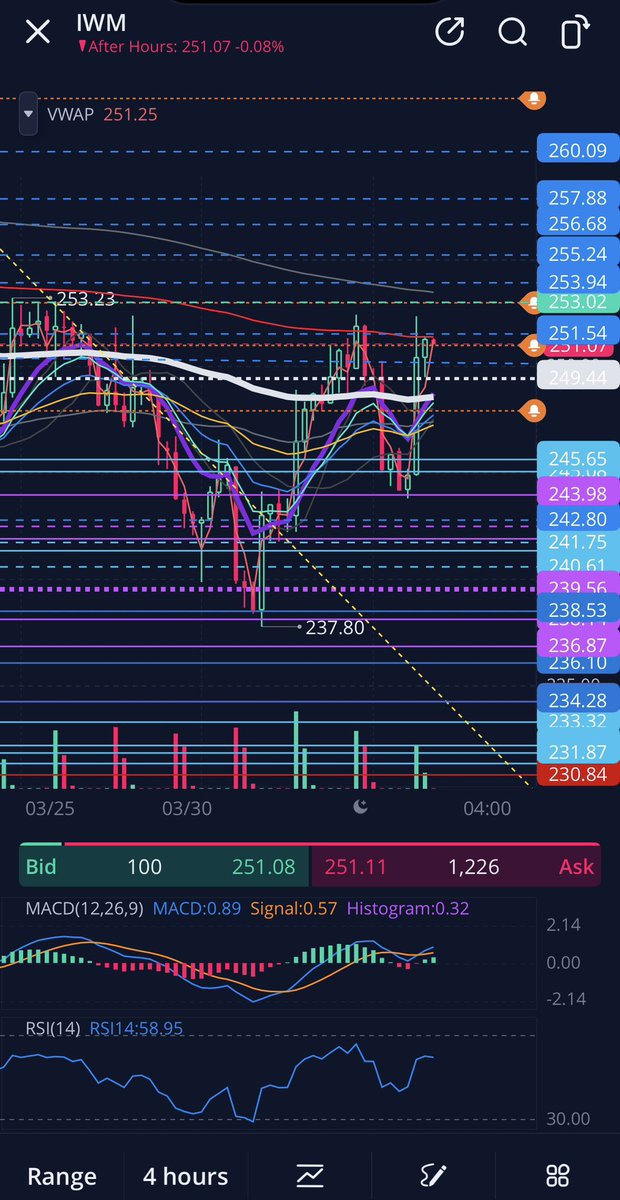The image size is (620, 1200).
Task: Select the 260.09 price level label
Action: tap(578, 151)
